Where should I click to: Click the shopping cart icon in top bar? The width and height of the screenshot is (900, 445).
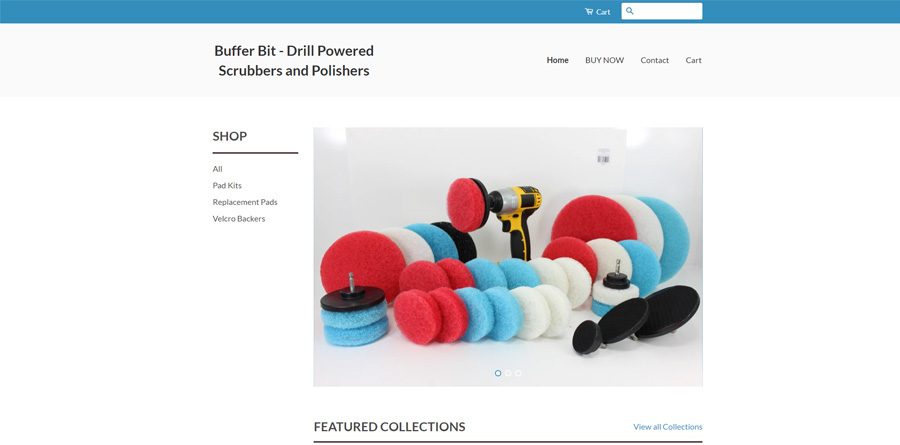[x=589, y=11]
